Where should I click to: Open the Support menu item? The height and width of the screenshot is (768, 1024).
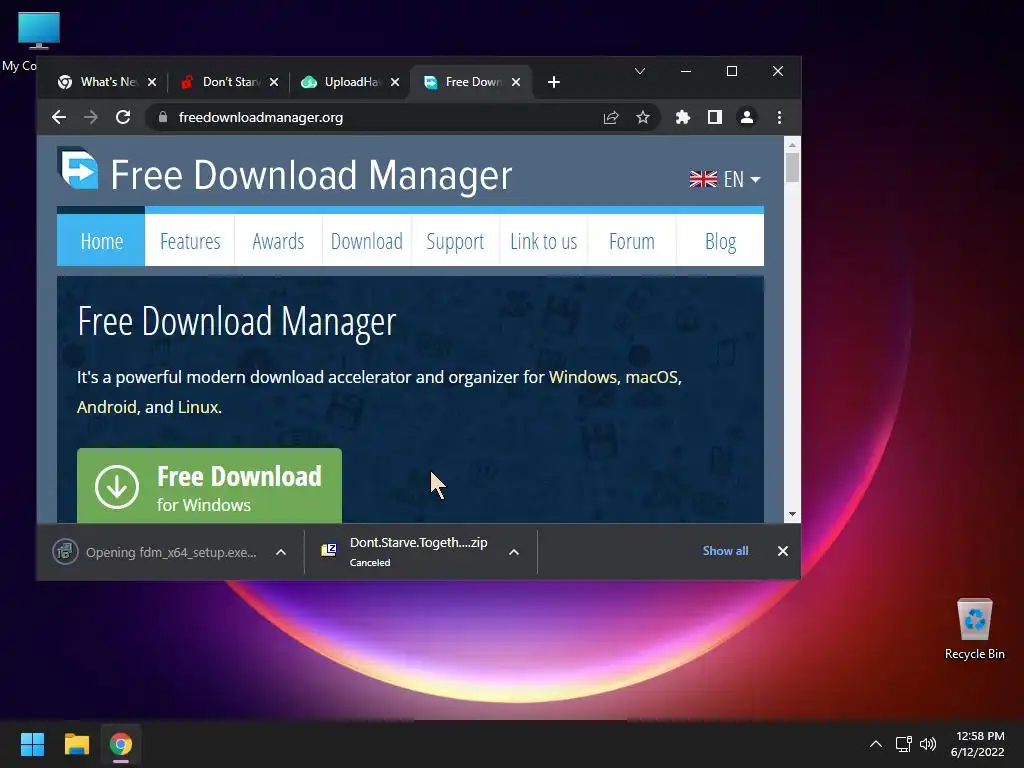pyautogui.click(x=455, y=241)
